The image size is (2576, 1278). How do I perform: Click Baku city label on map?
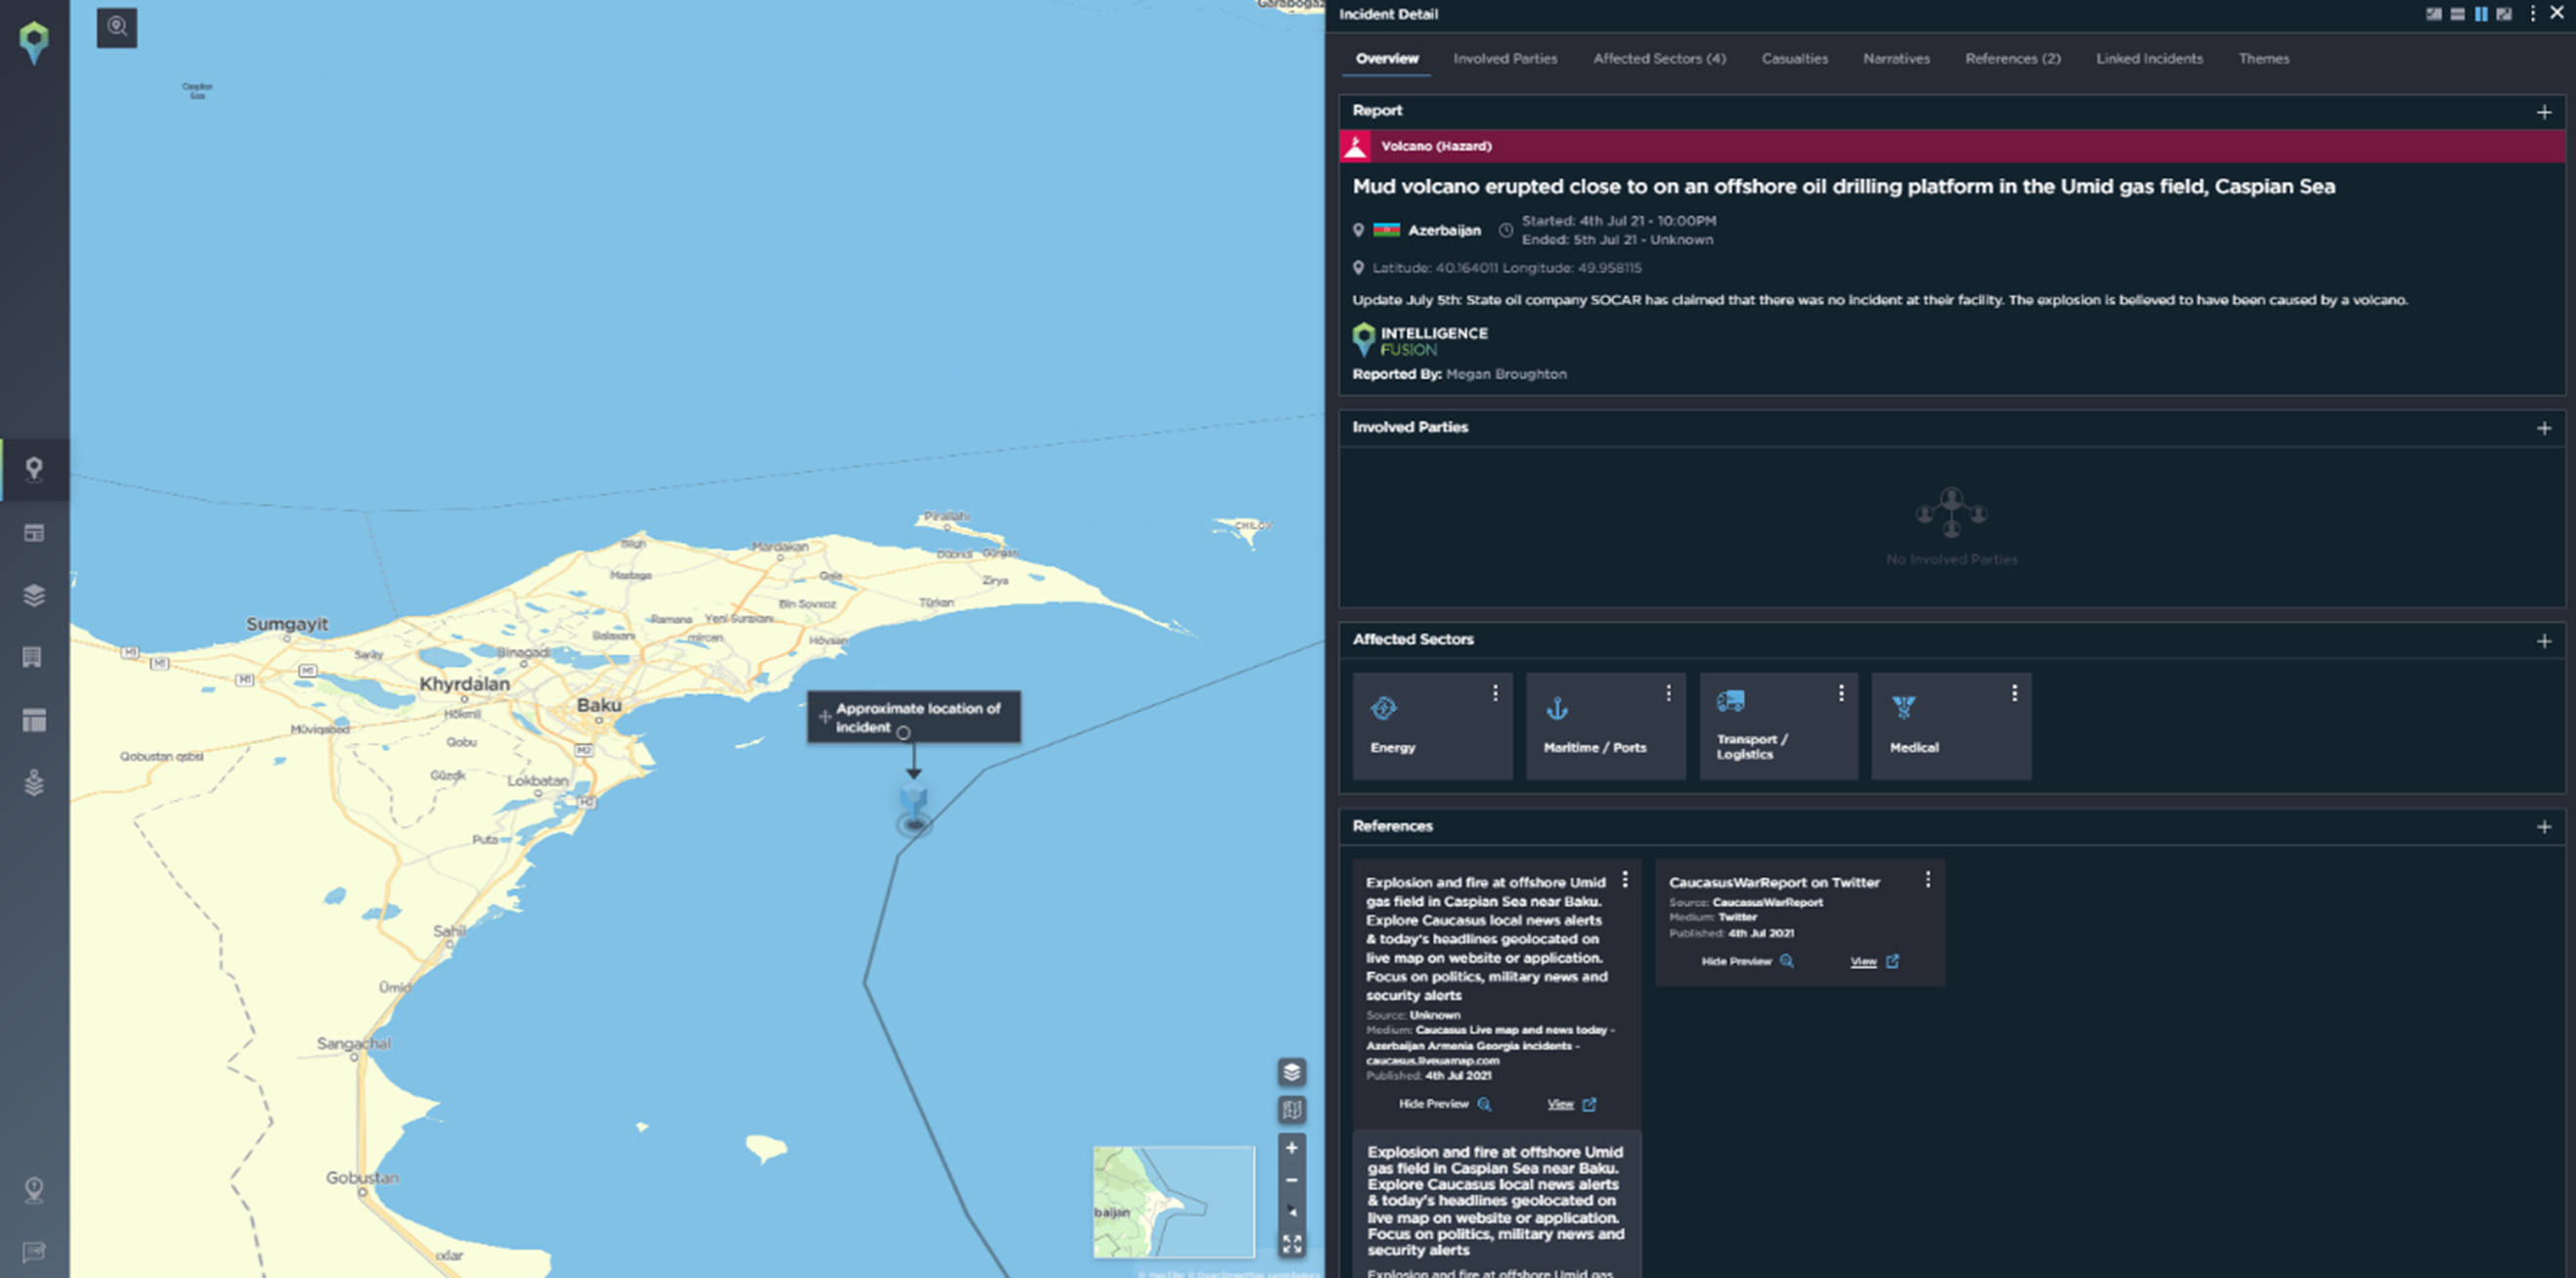point(599,705)
